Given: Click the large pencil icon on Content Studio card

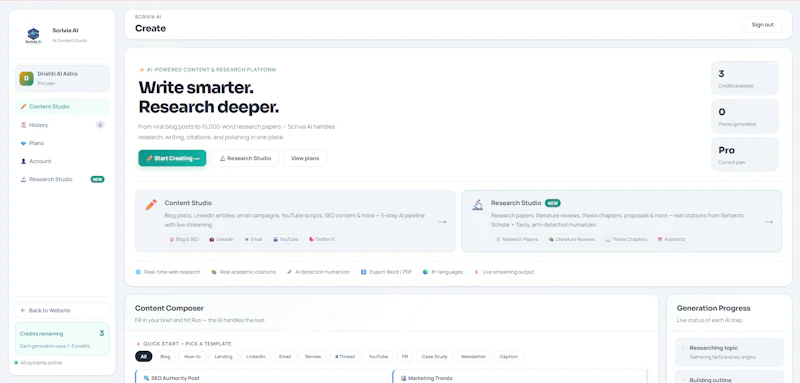Looking at the screenshot, I should (x=151, y=205).
